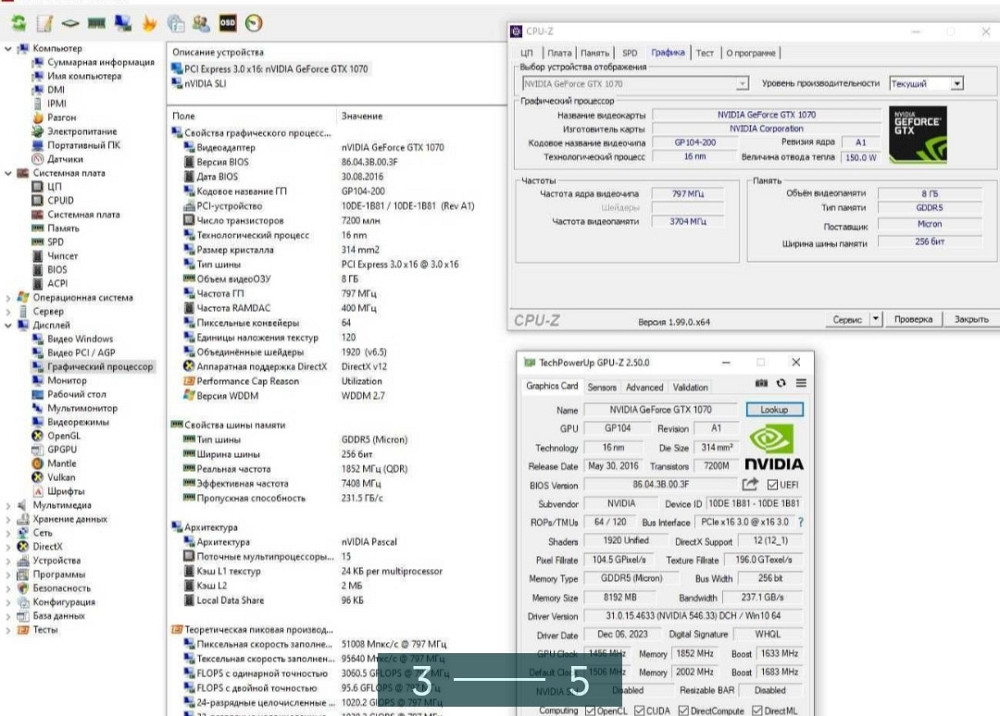Click the bus interface question mark icon

click(x=800, y=522)
